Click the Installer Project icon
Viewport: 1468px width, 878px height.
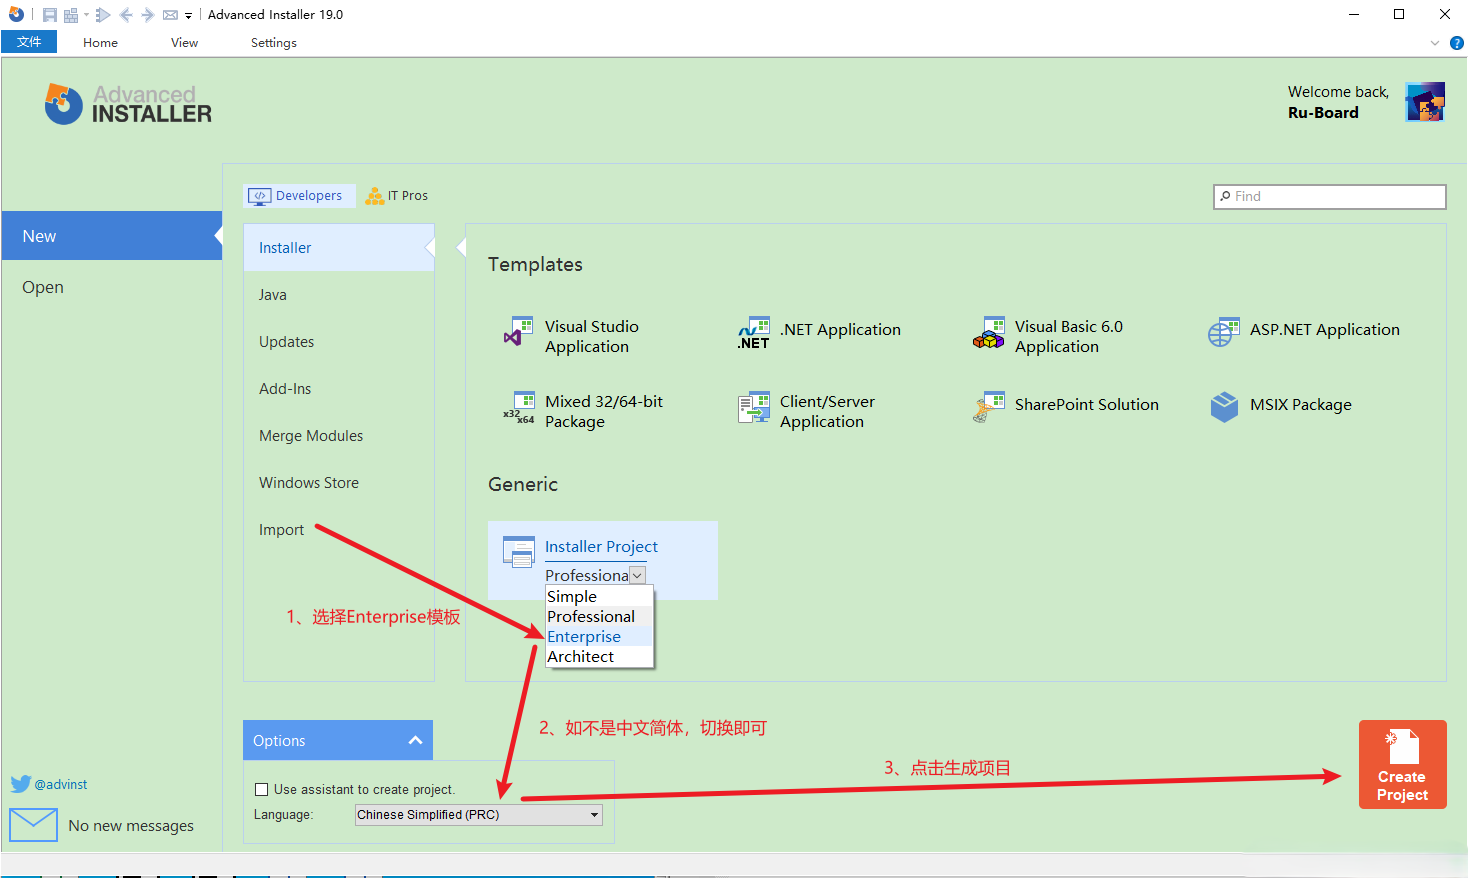coord(519,552)
